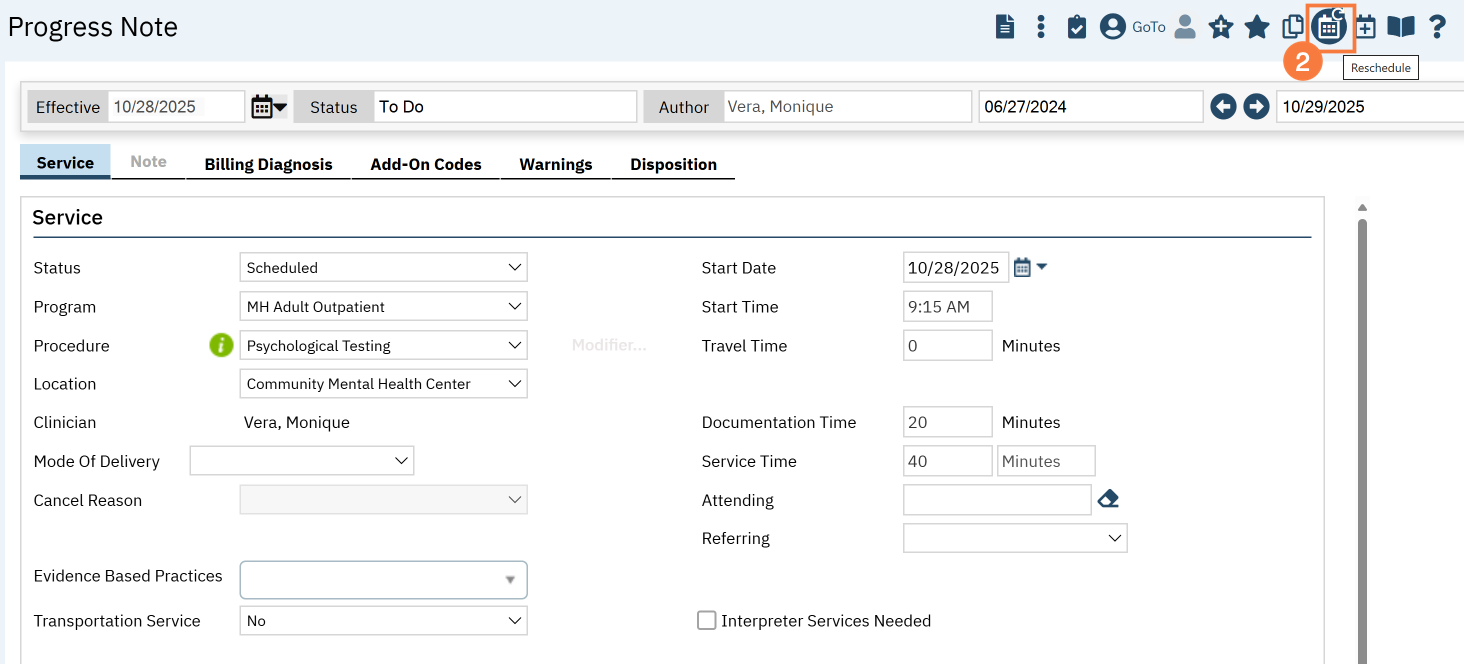The width and height of the screenshot is (1464, 670).
Task: Click the copy documents icon
Action: point(1293,27)
